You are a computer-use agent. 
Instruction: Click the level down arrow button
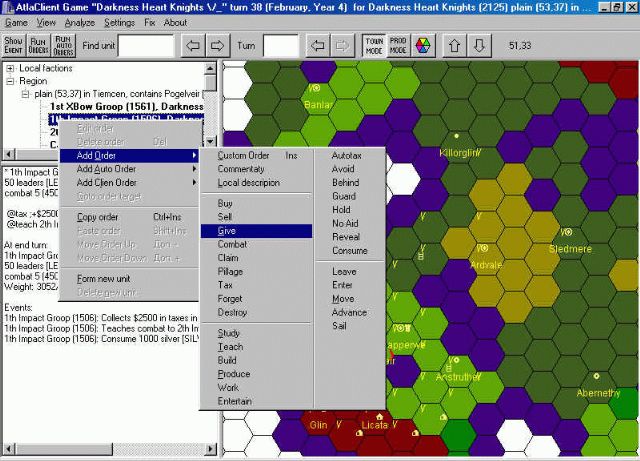tap(479, 45)
